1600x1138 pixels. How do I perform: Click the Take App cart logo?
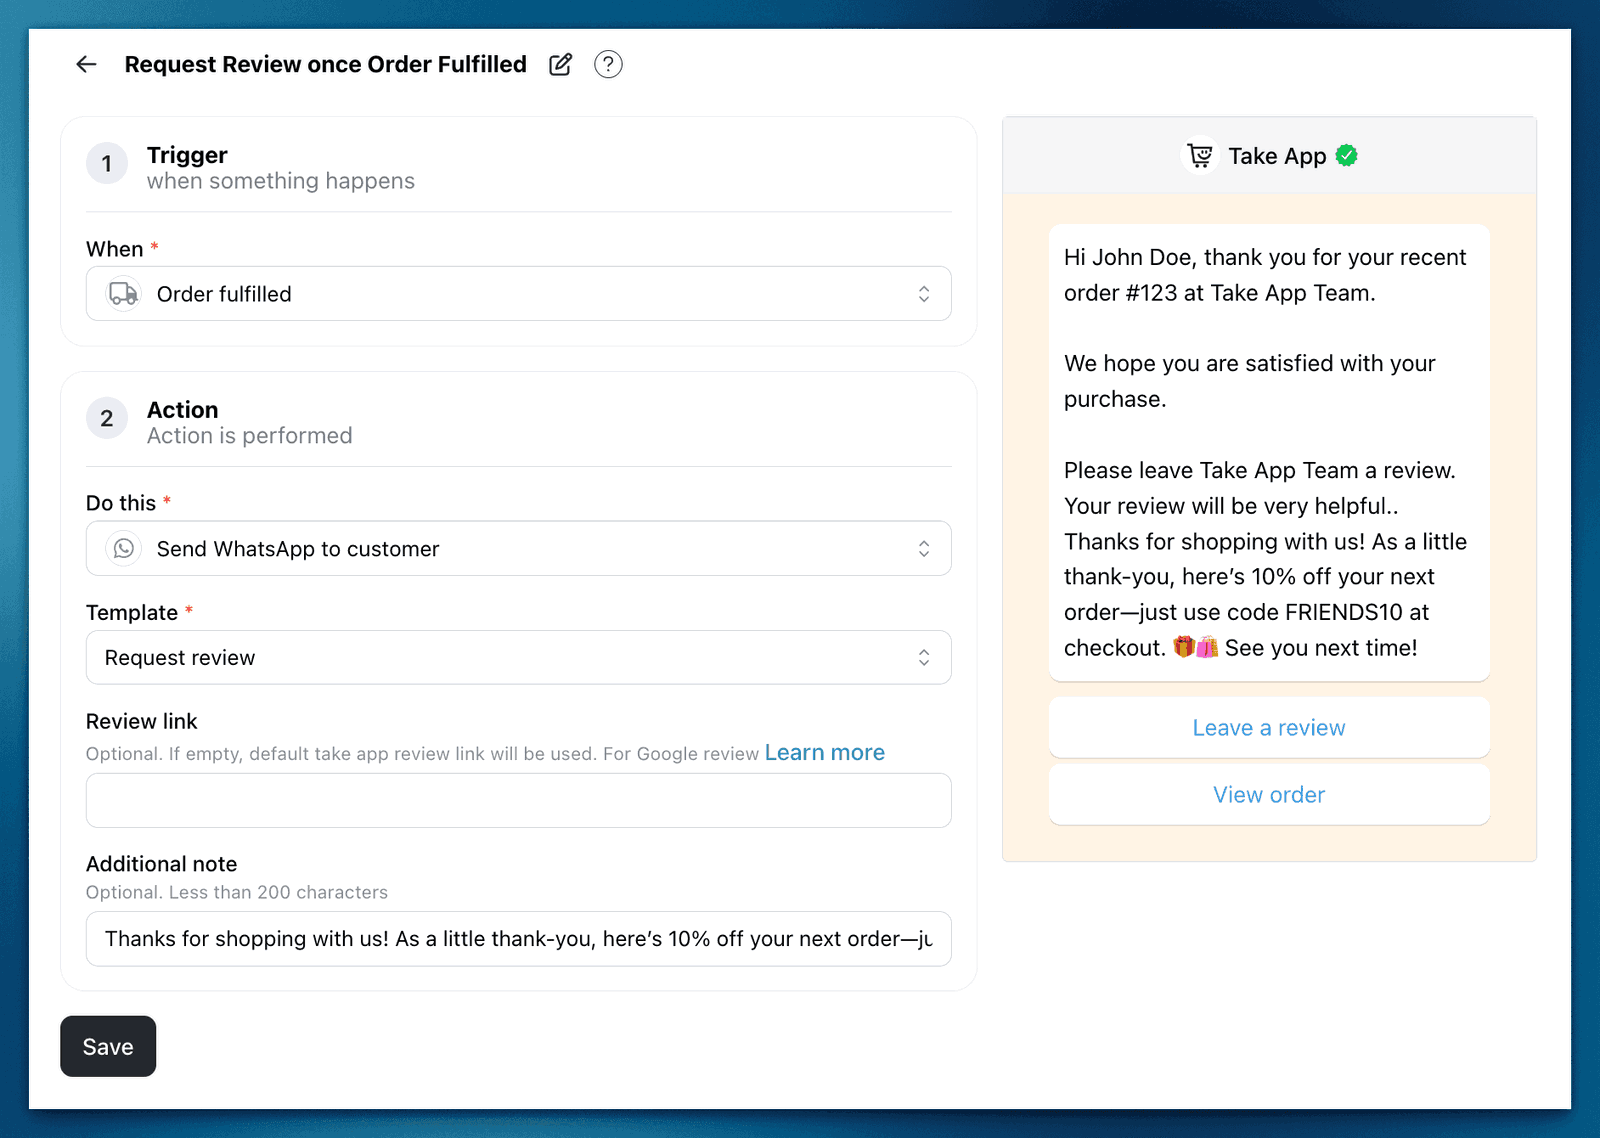(x=1200, y=156)
